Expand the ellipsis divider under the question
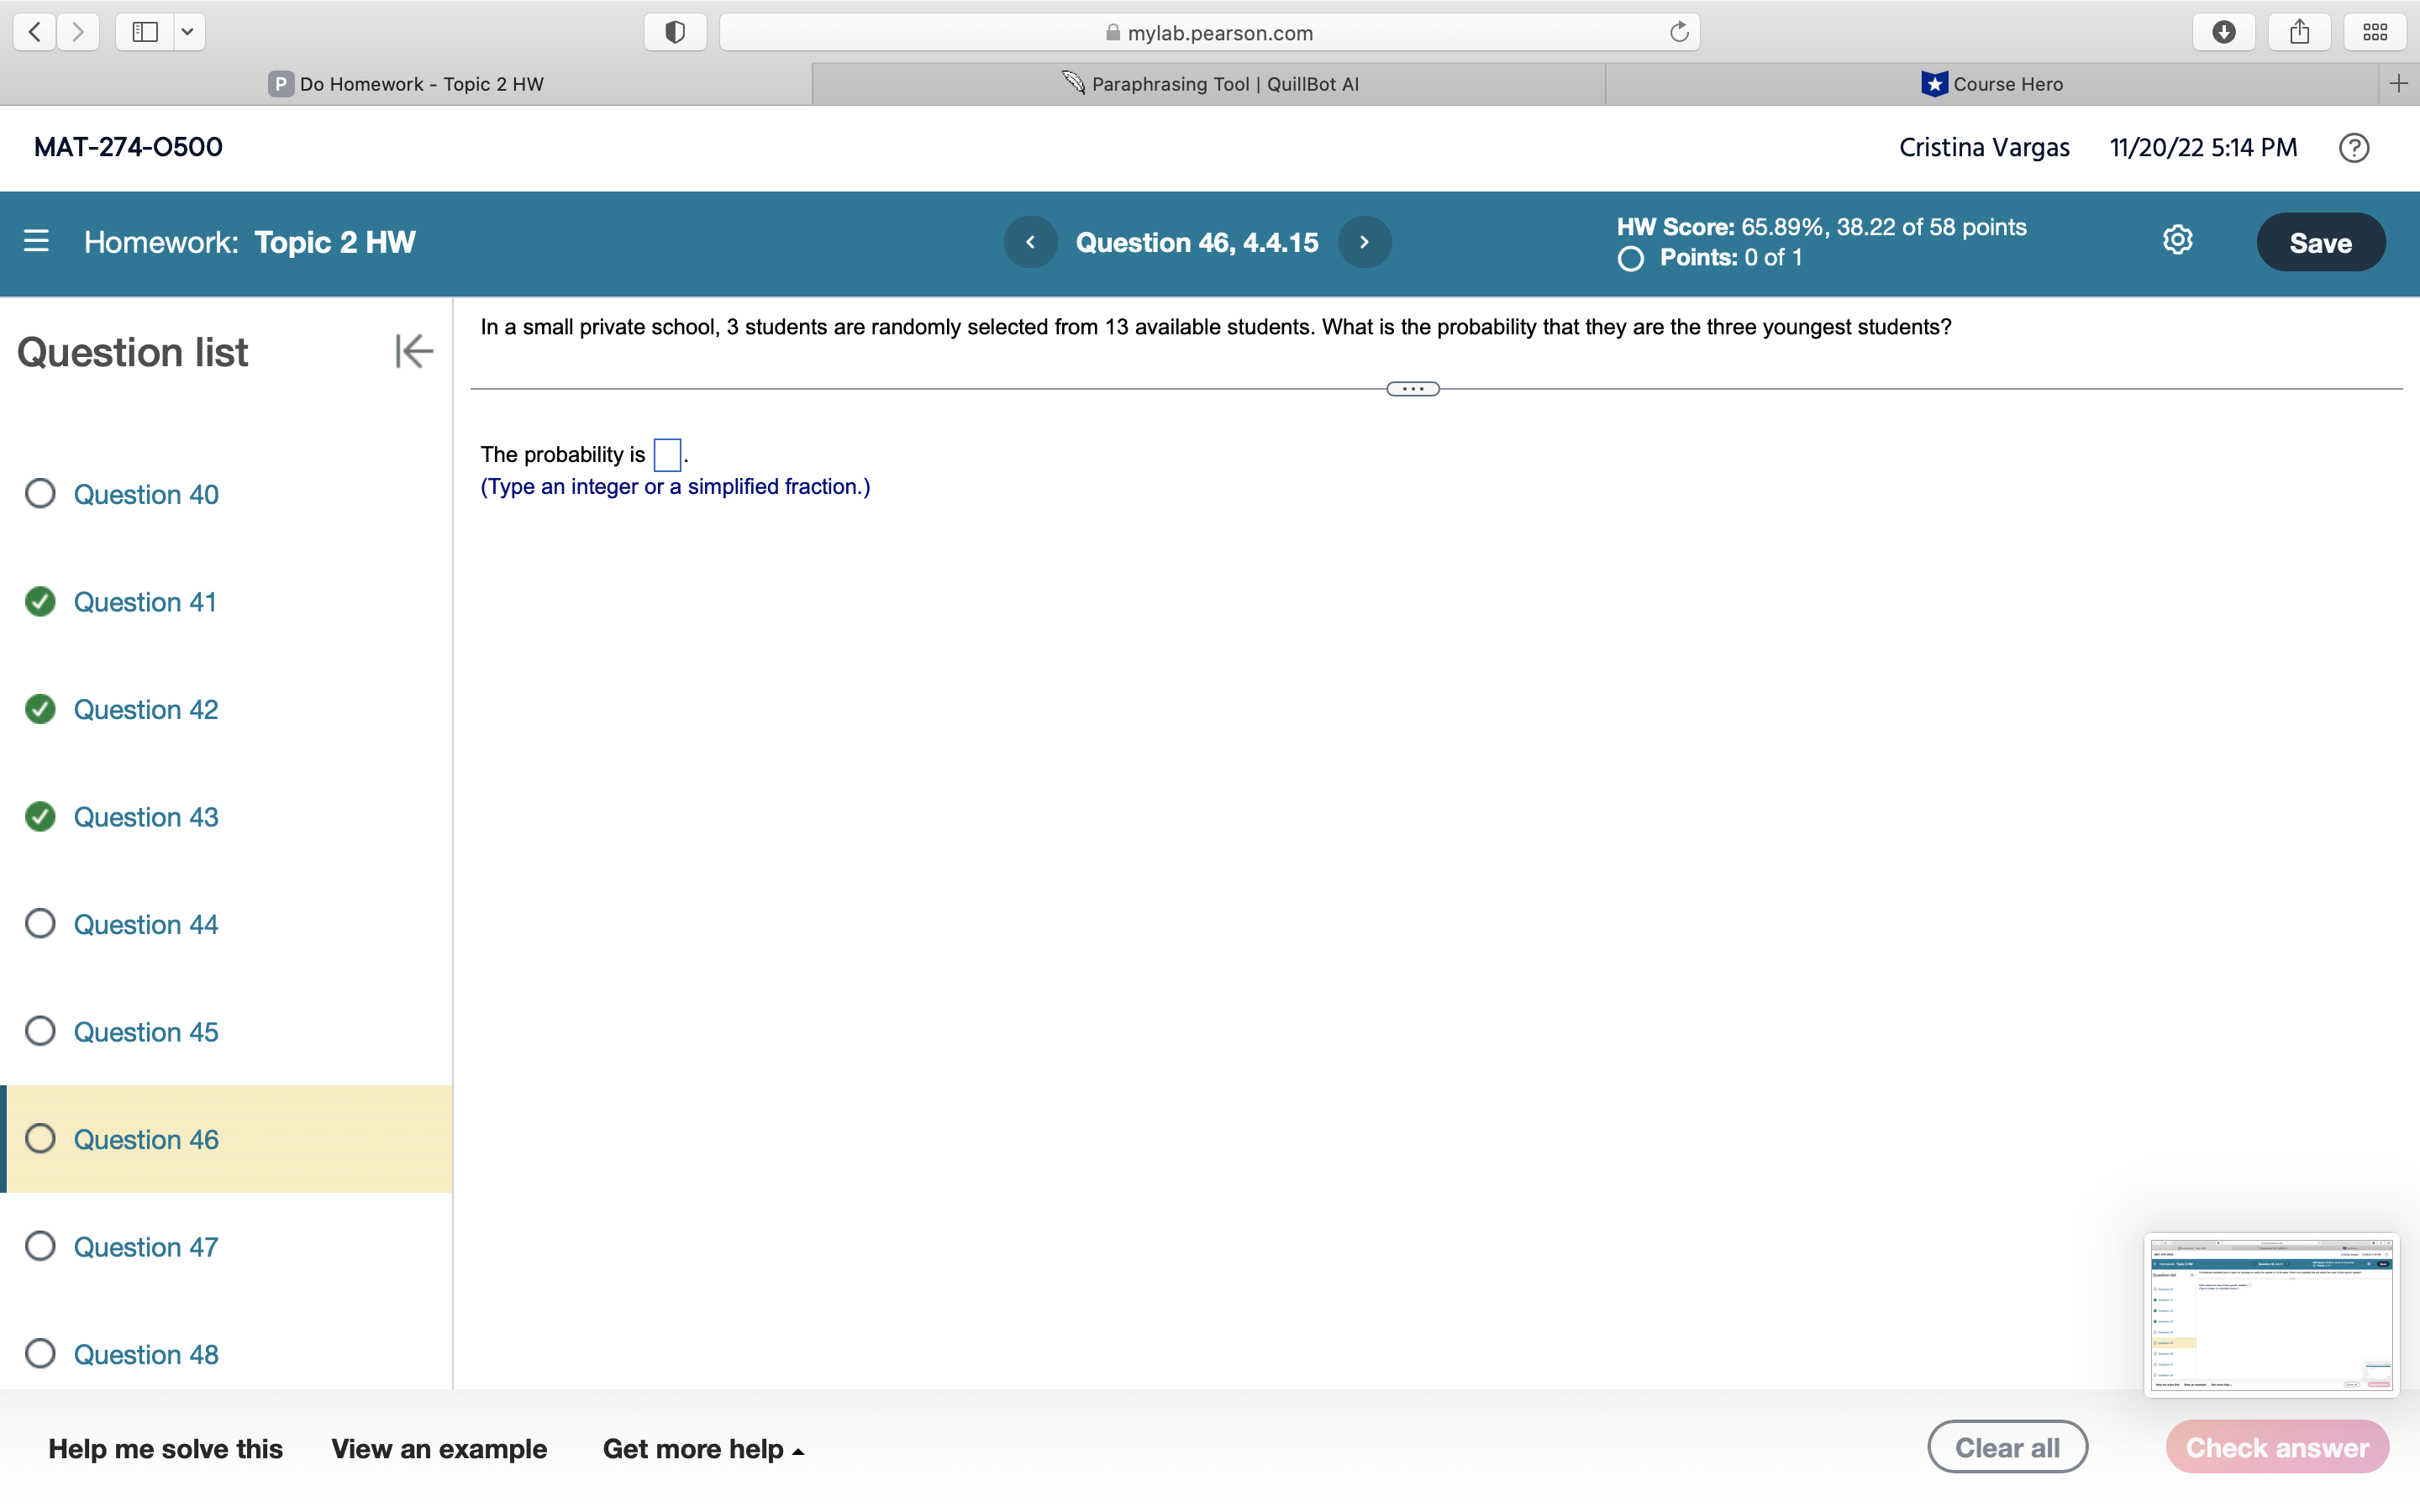 (x=1412, y=389)
